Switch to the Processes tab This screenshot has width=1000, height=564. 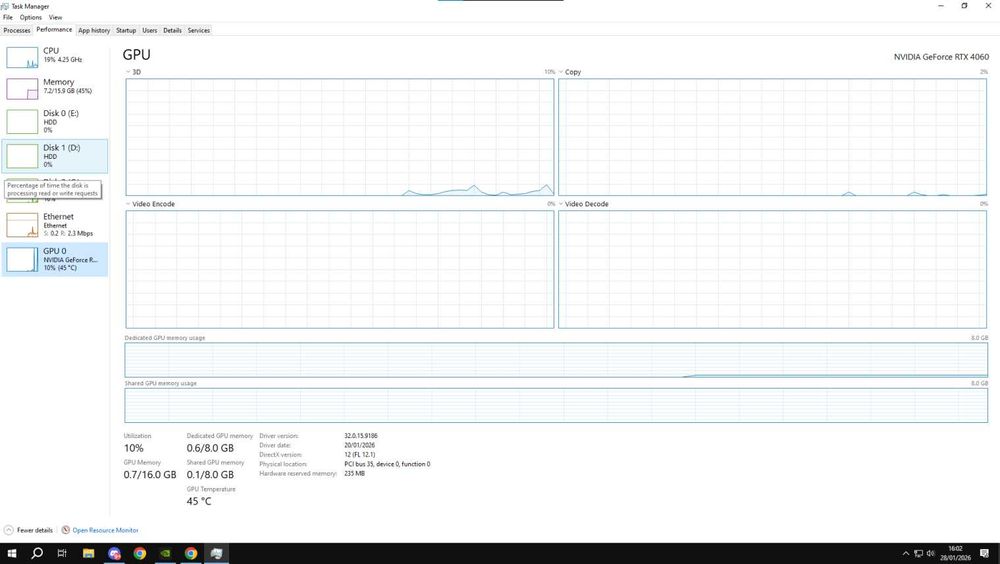click(x=17, y=30)
